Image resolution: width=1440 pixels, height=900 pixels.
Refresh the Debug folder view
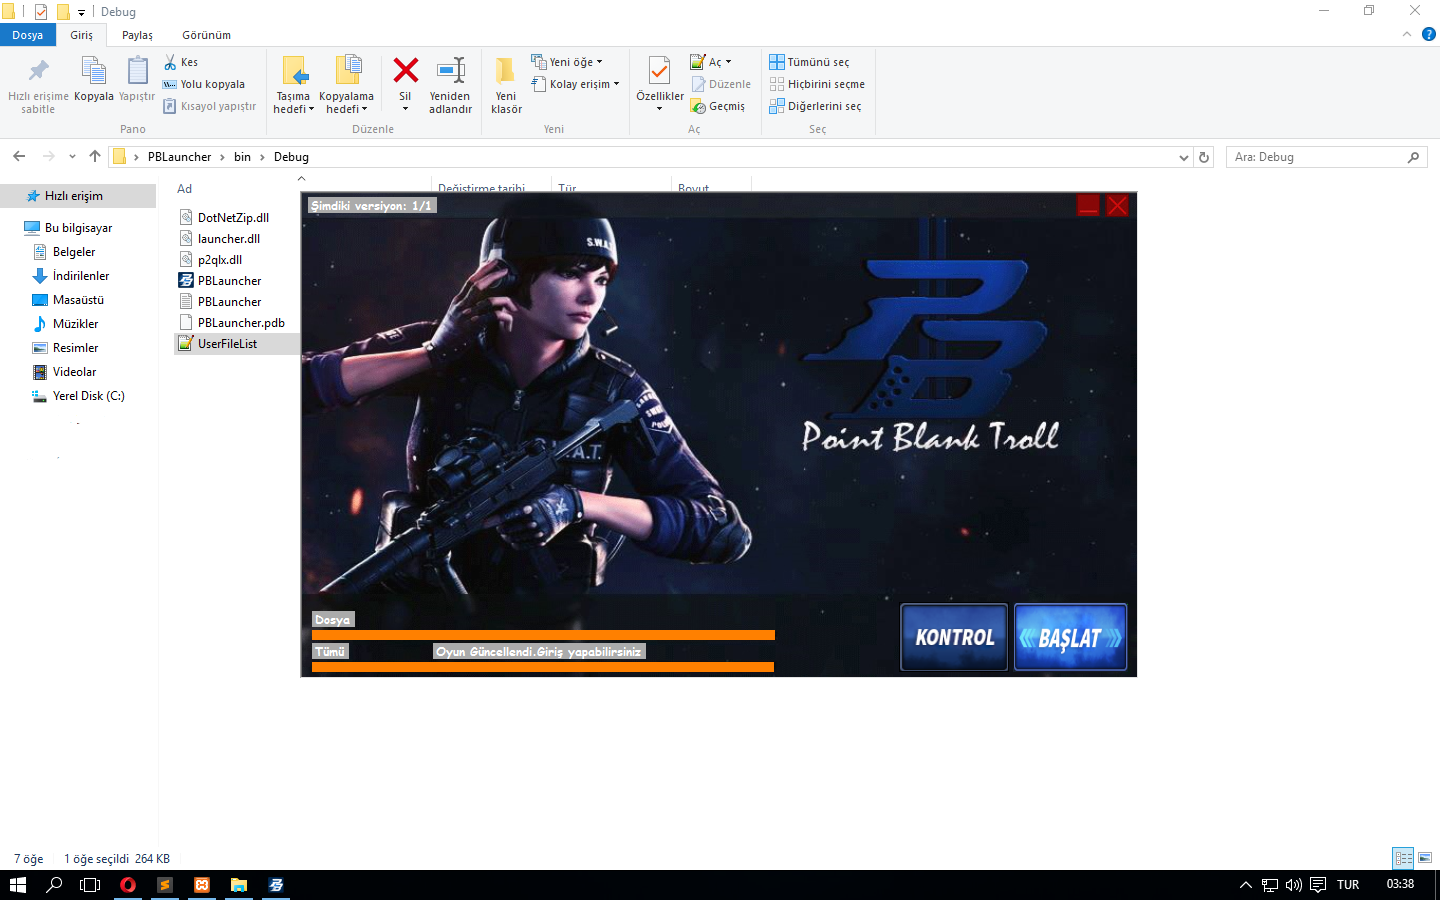(1204, 157)
